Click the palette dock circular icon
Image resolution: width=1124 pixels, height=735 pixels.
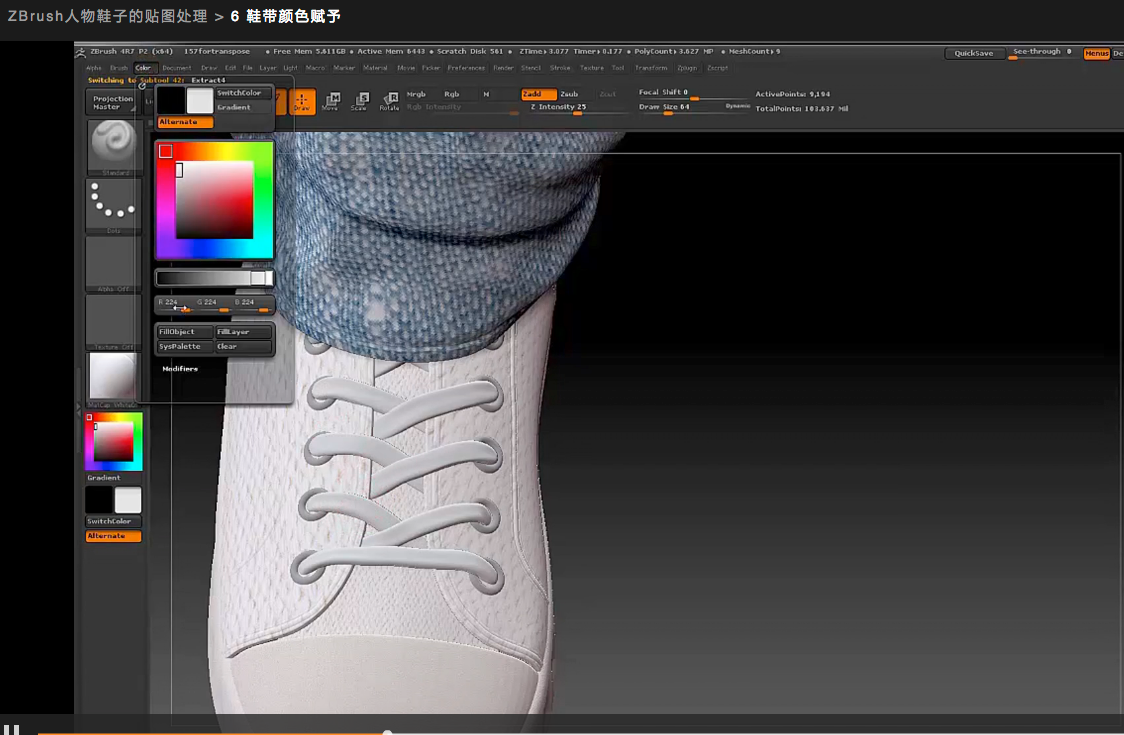point(142,85)
